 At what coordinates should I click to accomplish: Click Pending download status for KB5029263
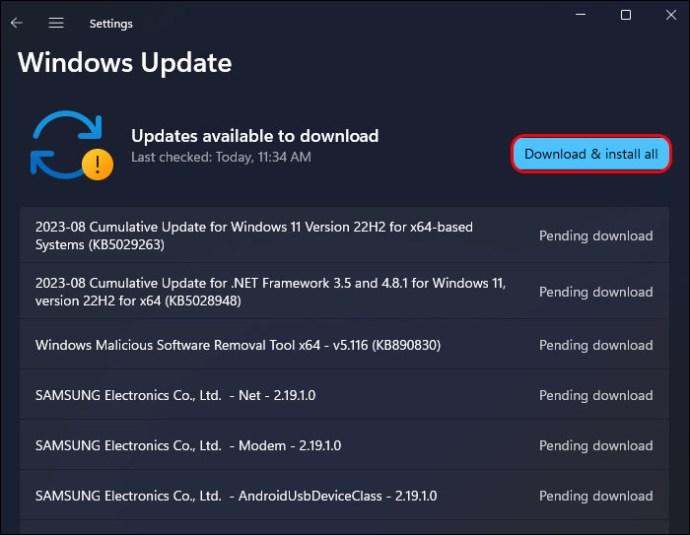596,236
